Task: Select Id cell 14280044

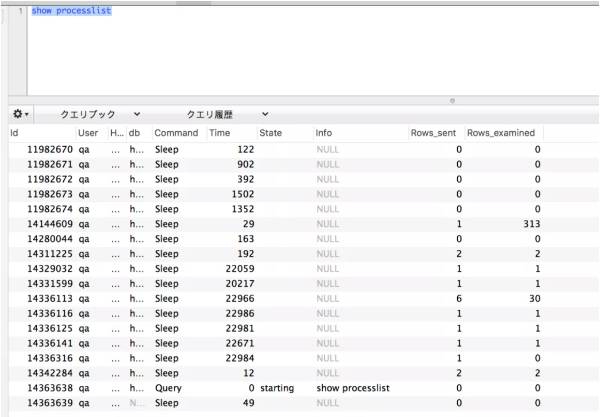Action: click(x=50, y=239)
